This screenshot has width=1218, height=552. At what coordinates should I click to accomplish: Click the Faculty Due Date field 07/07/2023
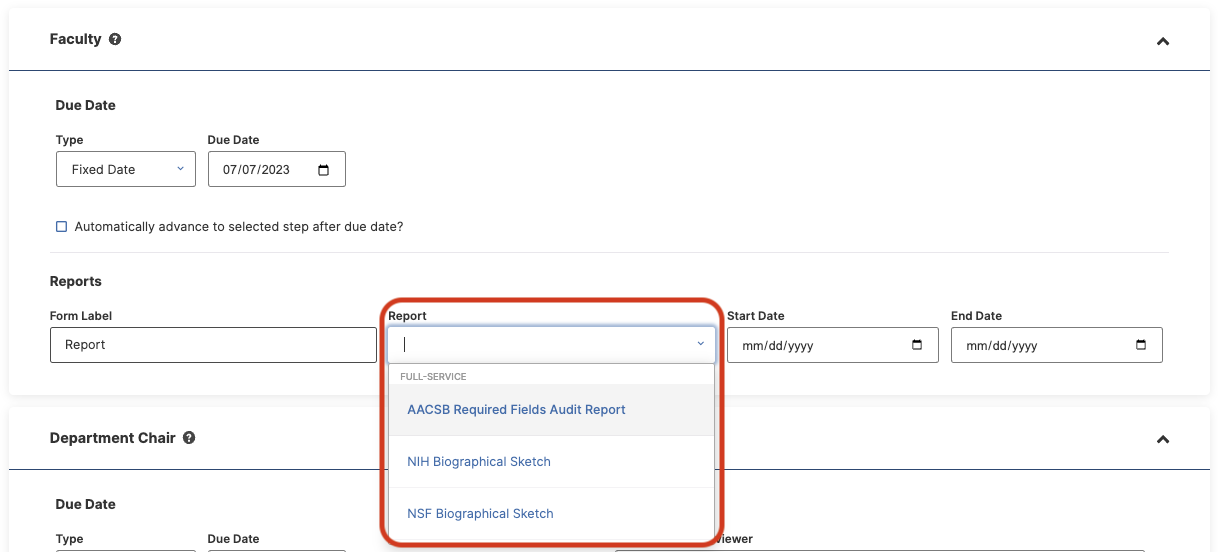[277, 169]
